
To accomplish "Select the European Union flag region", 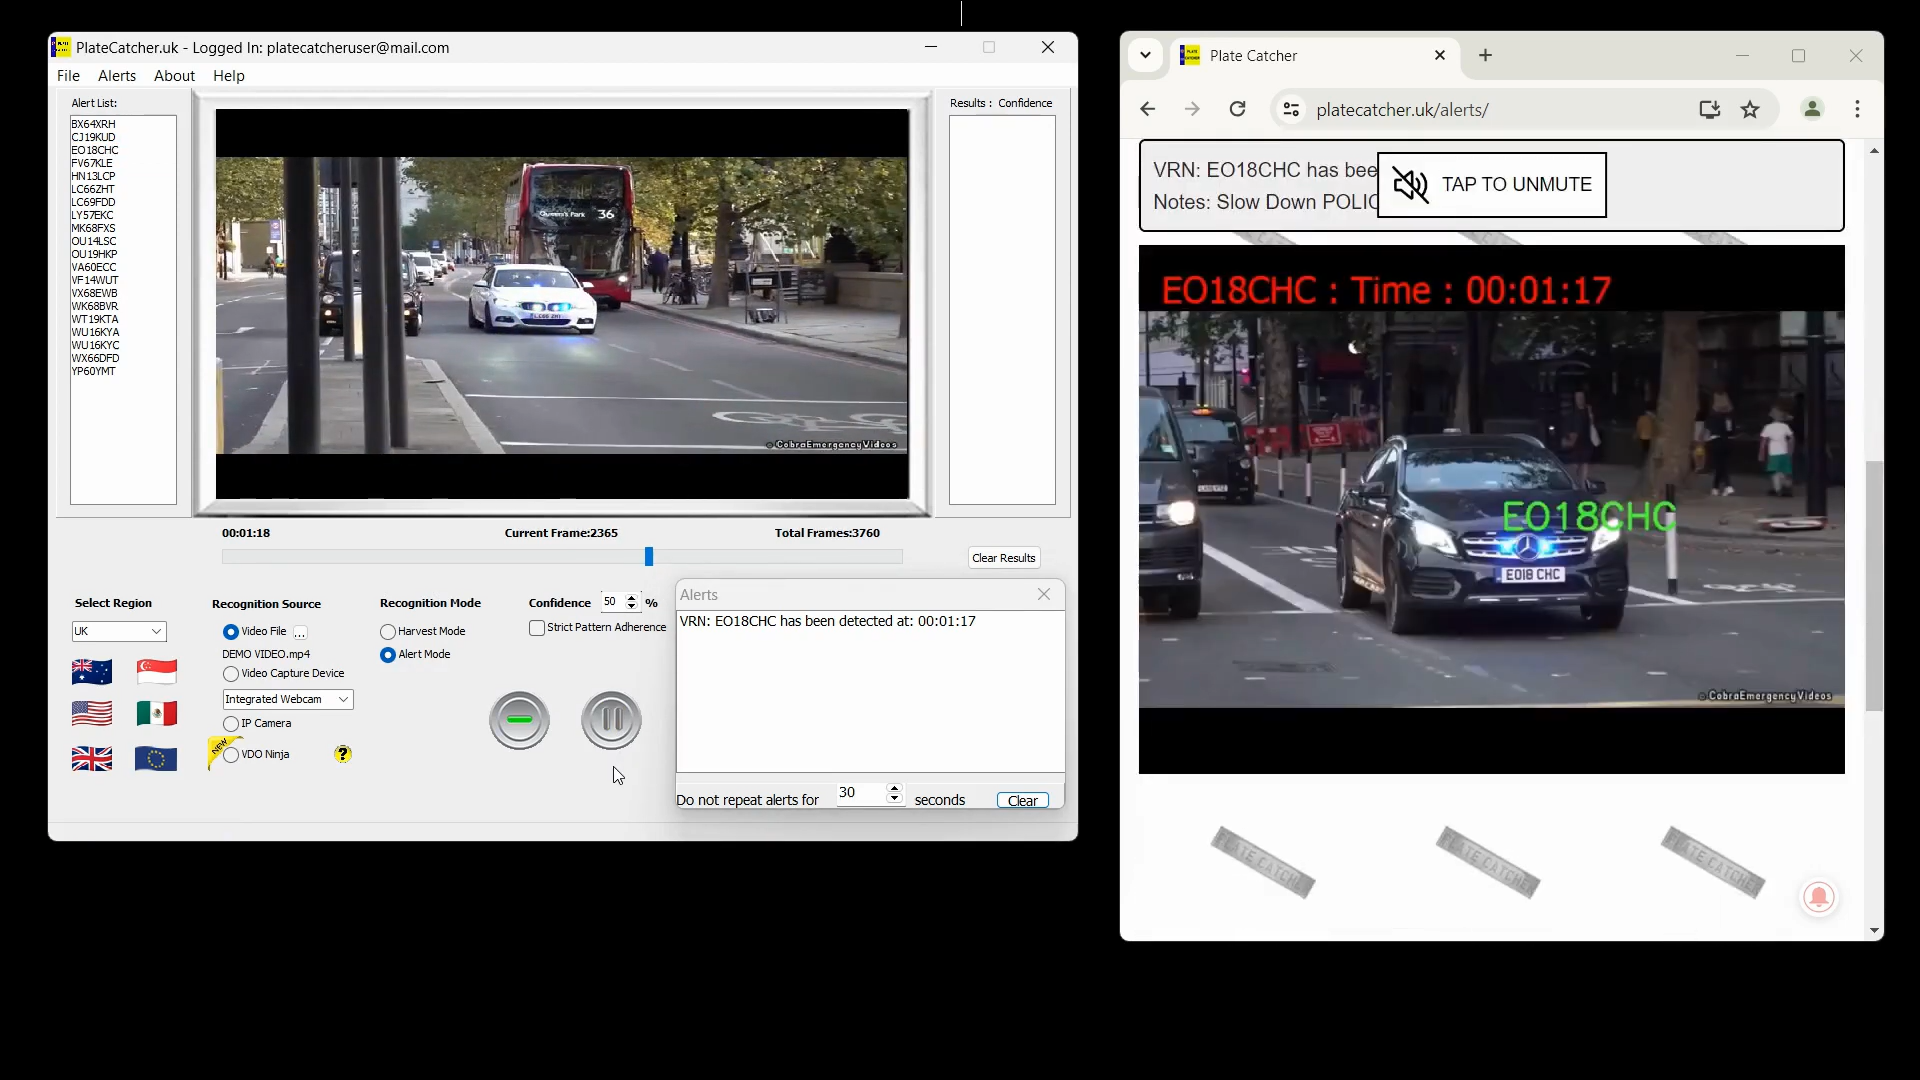I will click(156, 759).
